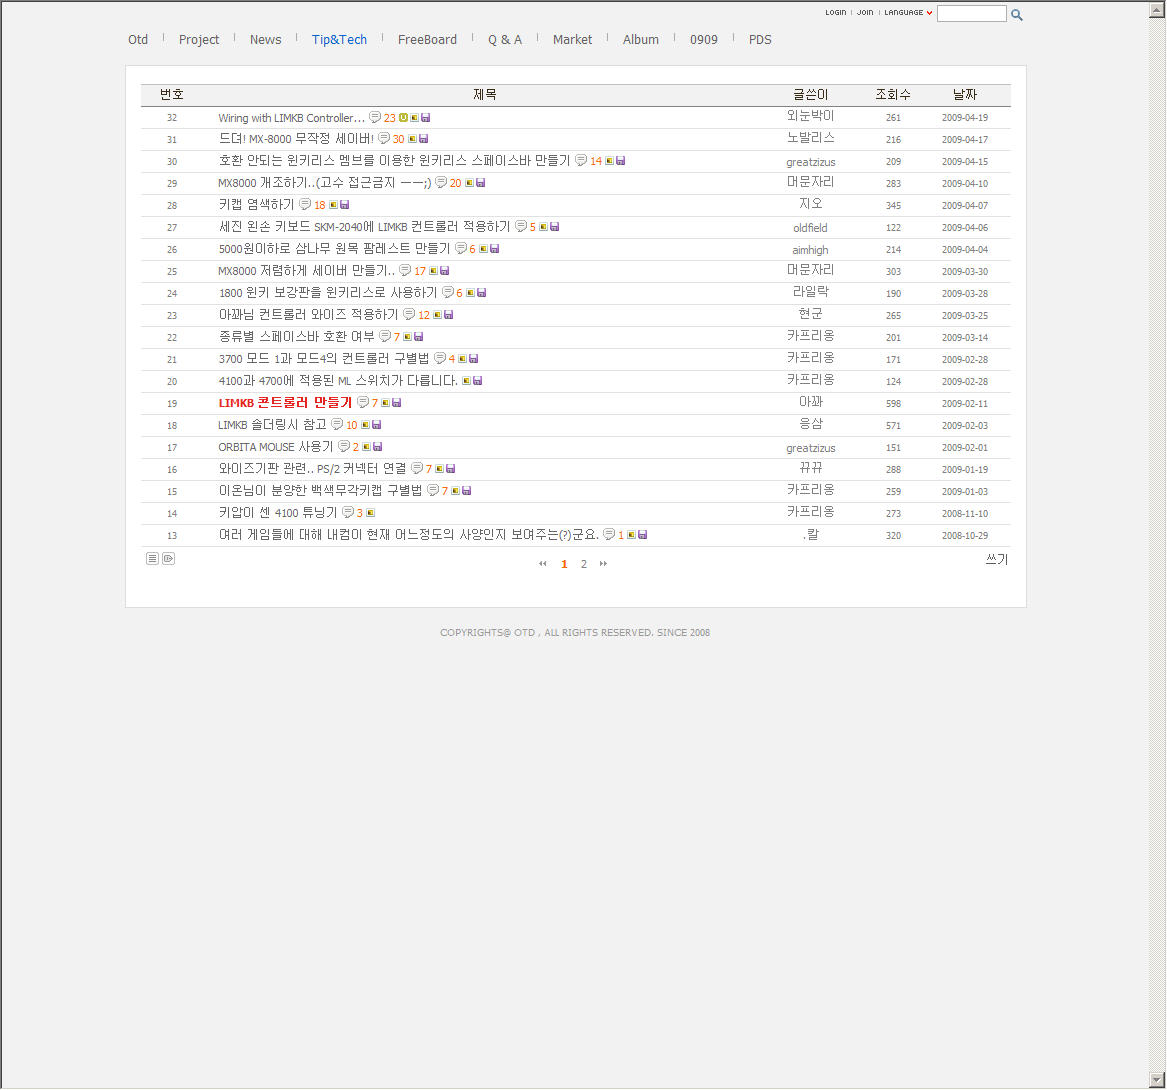Click the 쓰기 write button
Image resolution: width=1167 pixels, height=1090 pixels.
997,560
